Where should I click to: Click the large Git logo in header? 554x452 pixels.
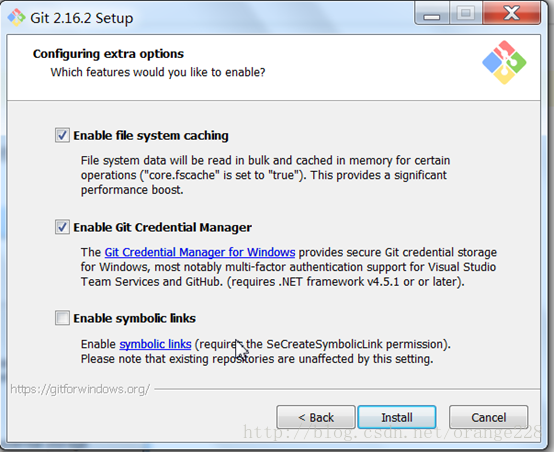pyautogui.click(x=504, y=62)
